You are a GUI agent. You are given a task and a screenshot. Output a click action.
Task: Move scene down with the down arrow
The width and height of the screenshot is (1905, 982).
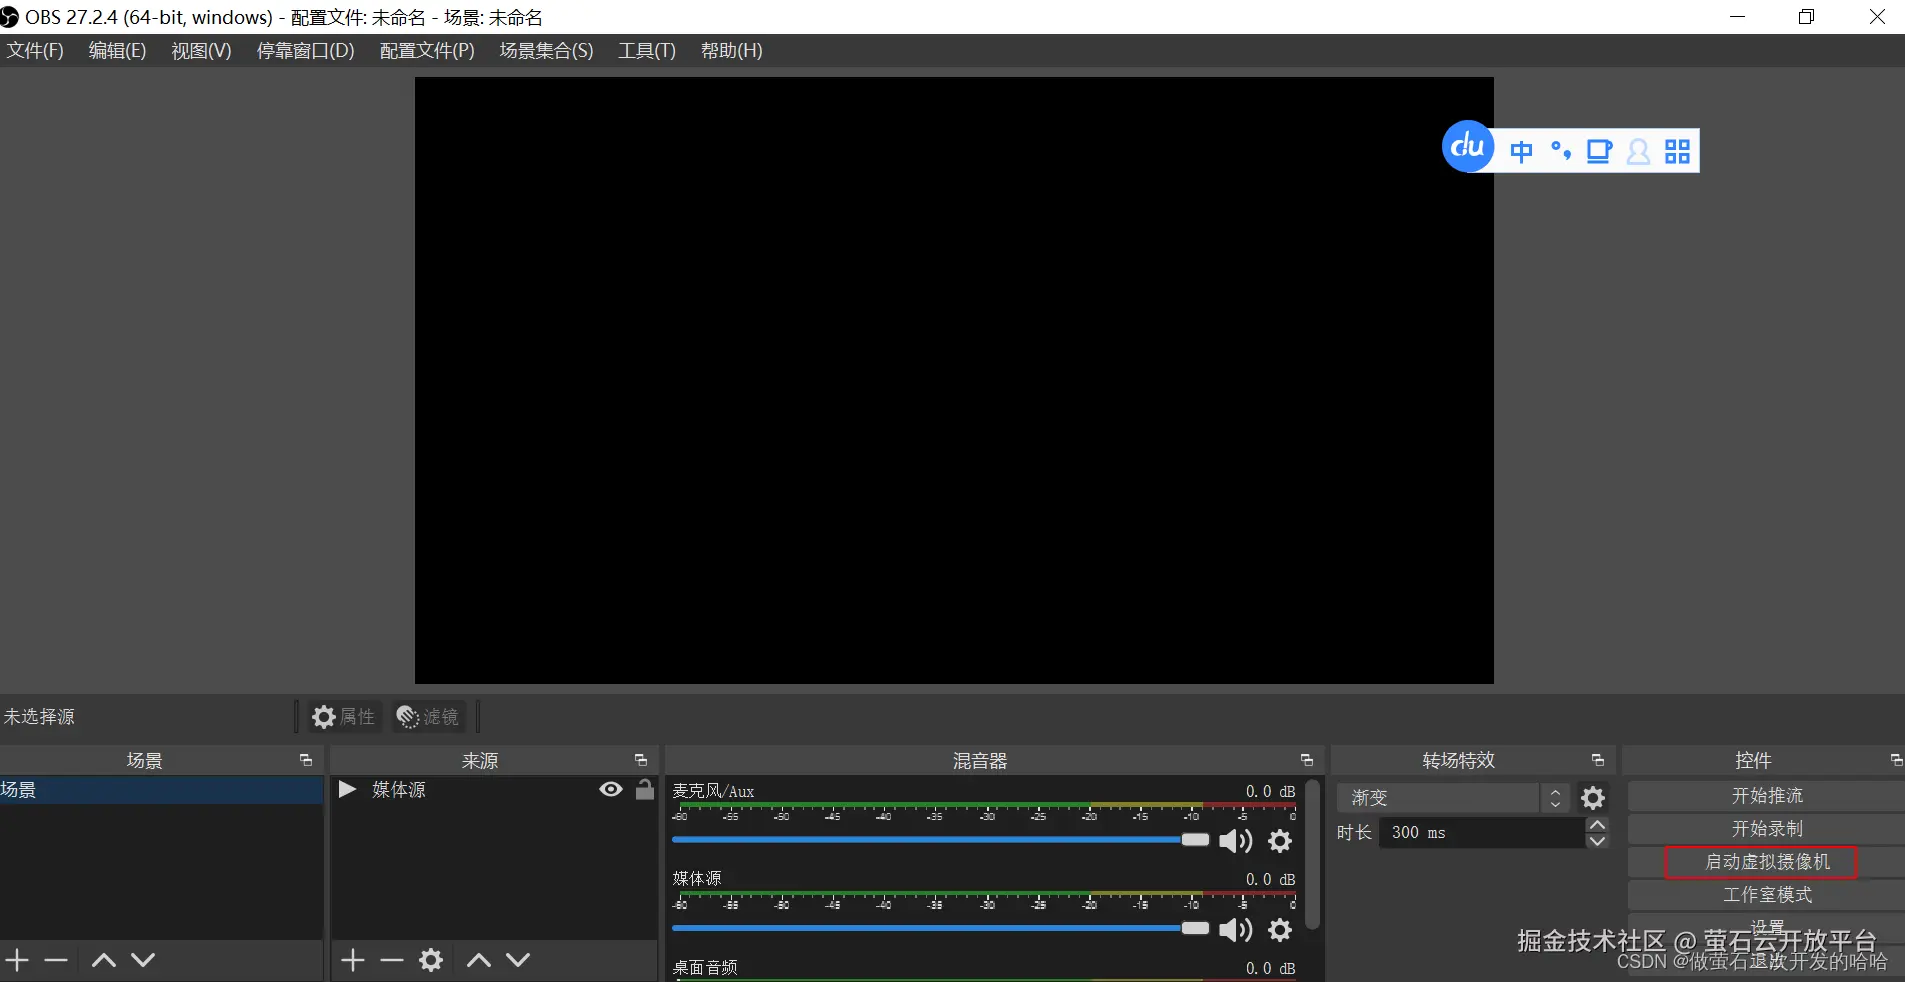(x=143, y=961)
